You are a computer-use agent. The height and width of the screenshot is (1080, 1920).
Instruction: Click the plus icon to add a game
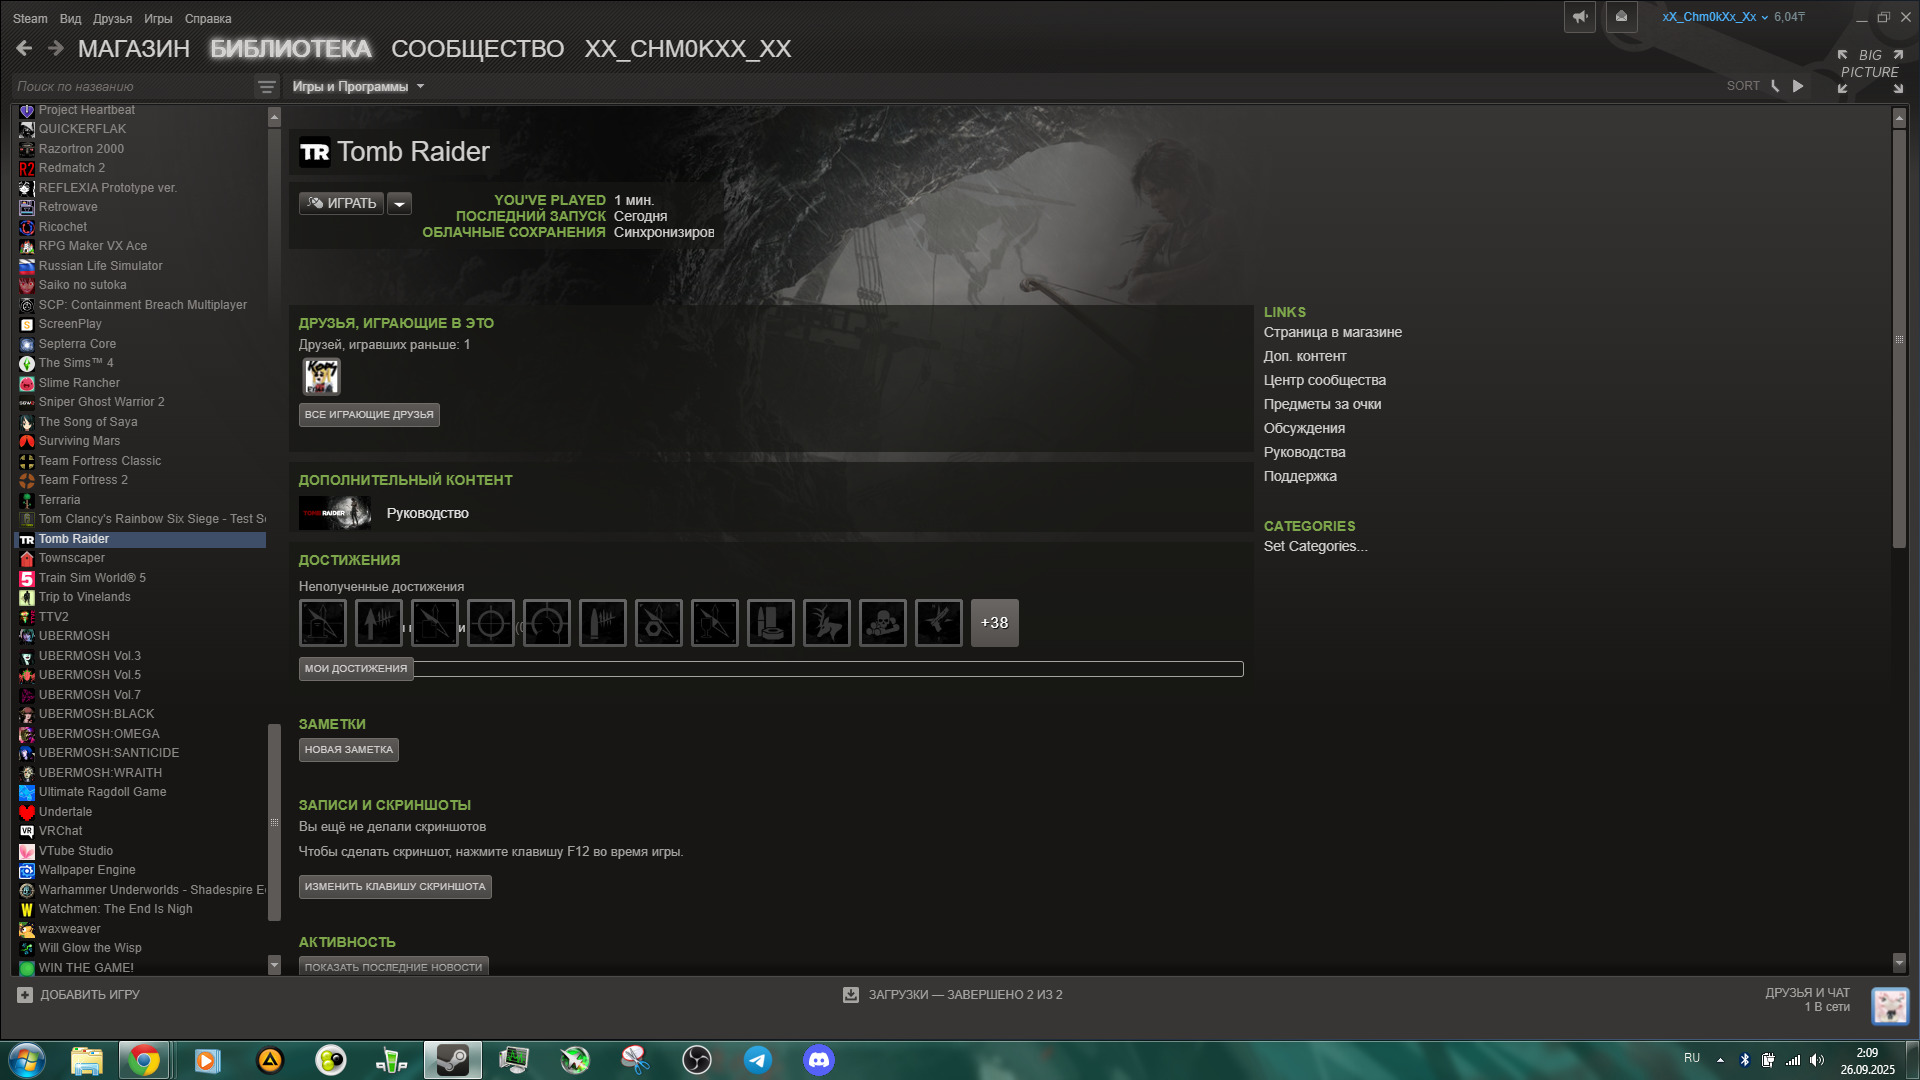coord(25,995)
